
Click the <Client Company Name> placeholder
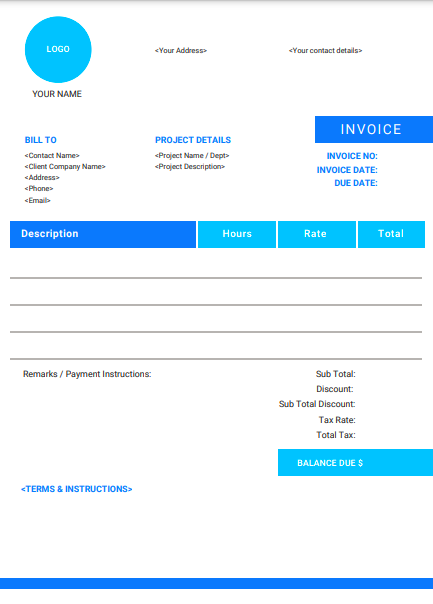pos(65,167)
